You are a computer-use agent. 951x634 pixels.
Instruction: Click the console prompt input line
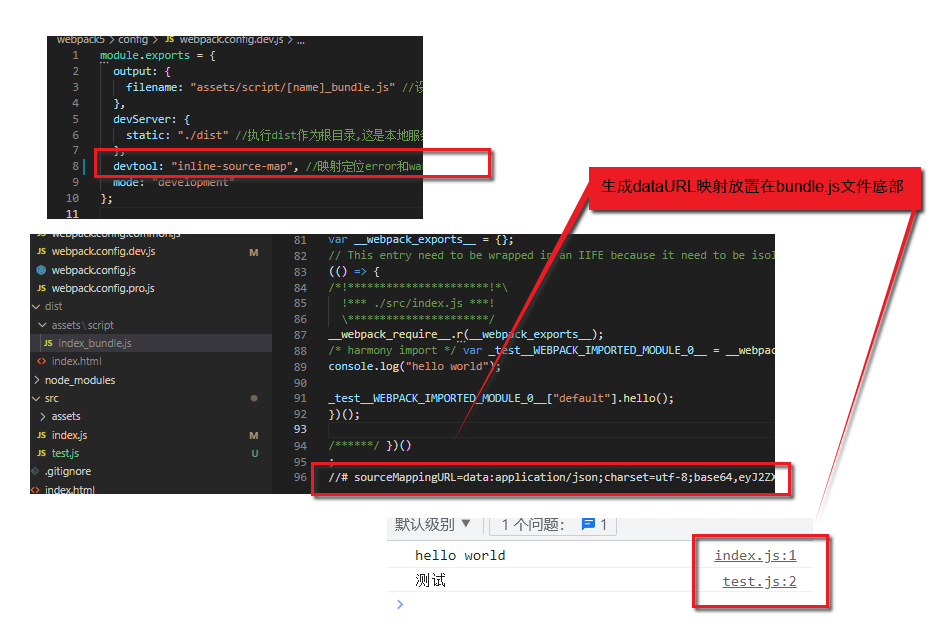pos(600,604)
